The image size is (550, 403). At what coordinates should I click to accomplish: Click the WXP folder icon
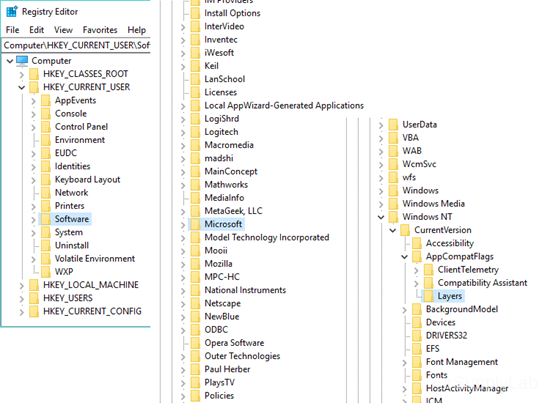click(46, 272)
